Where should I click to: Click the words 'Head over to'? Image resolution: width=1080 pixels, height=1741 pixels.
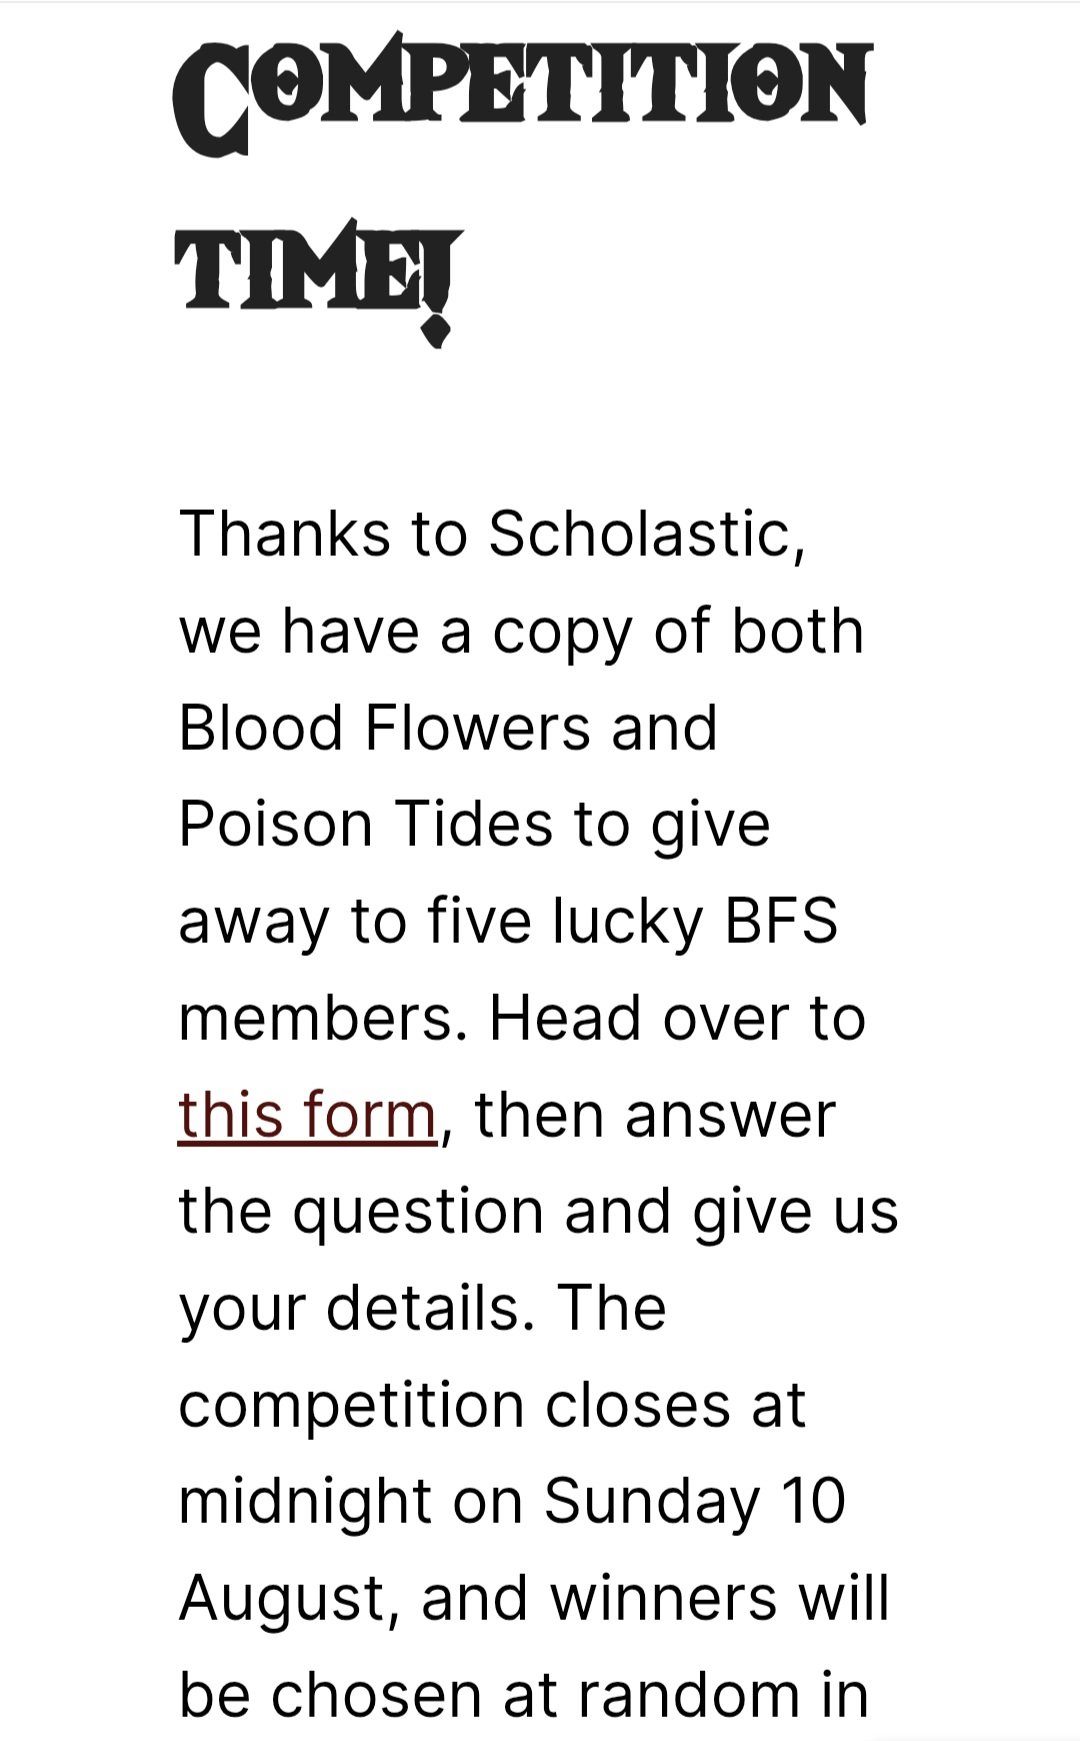point(677,1018)
